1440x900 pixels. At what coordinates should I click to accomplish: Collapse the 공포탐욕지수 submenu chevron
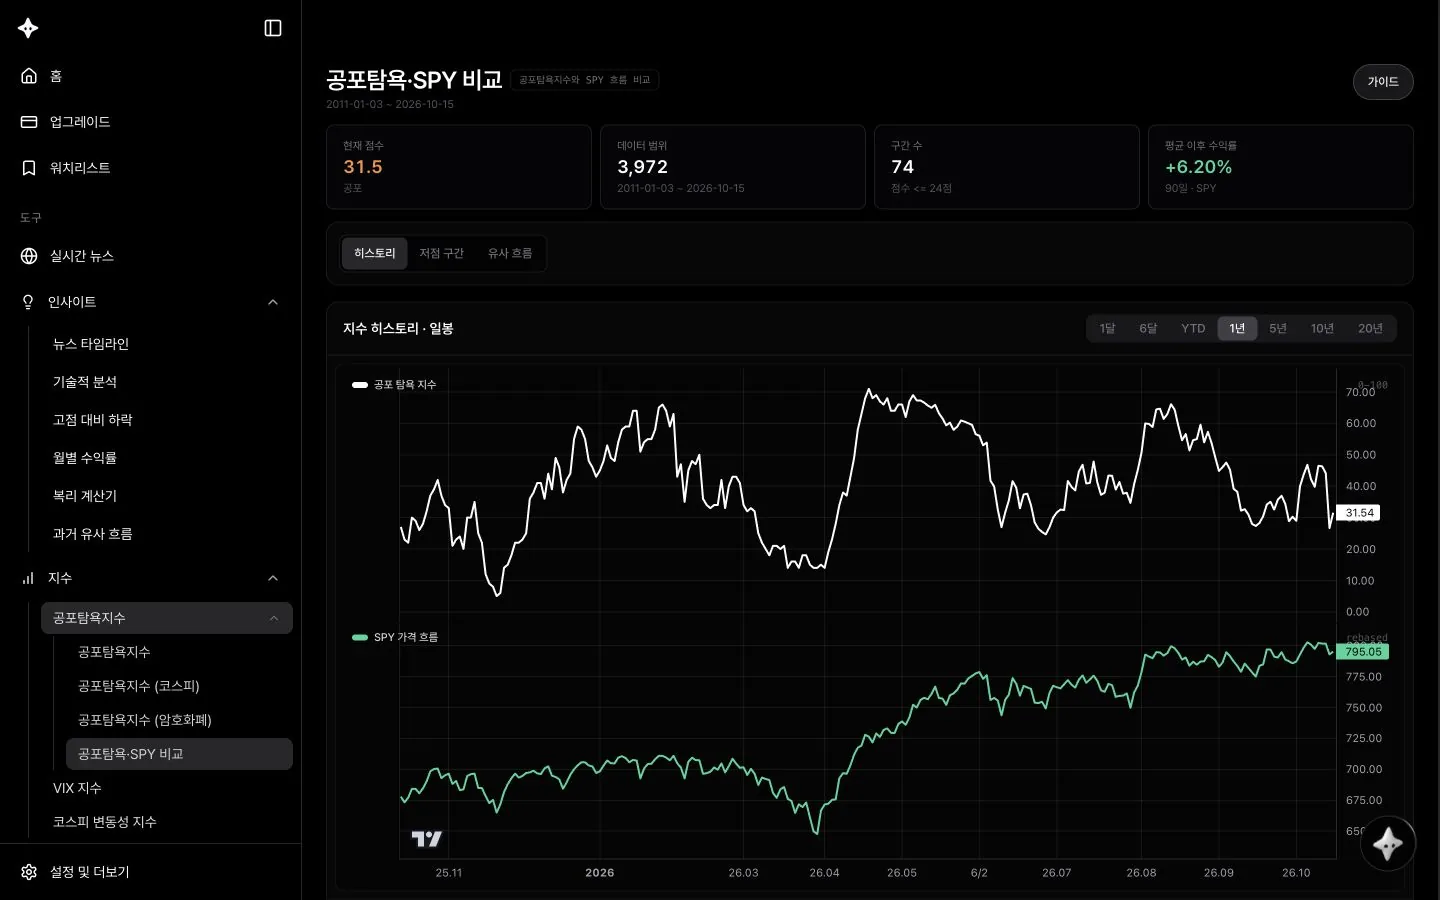[273, 618]
